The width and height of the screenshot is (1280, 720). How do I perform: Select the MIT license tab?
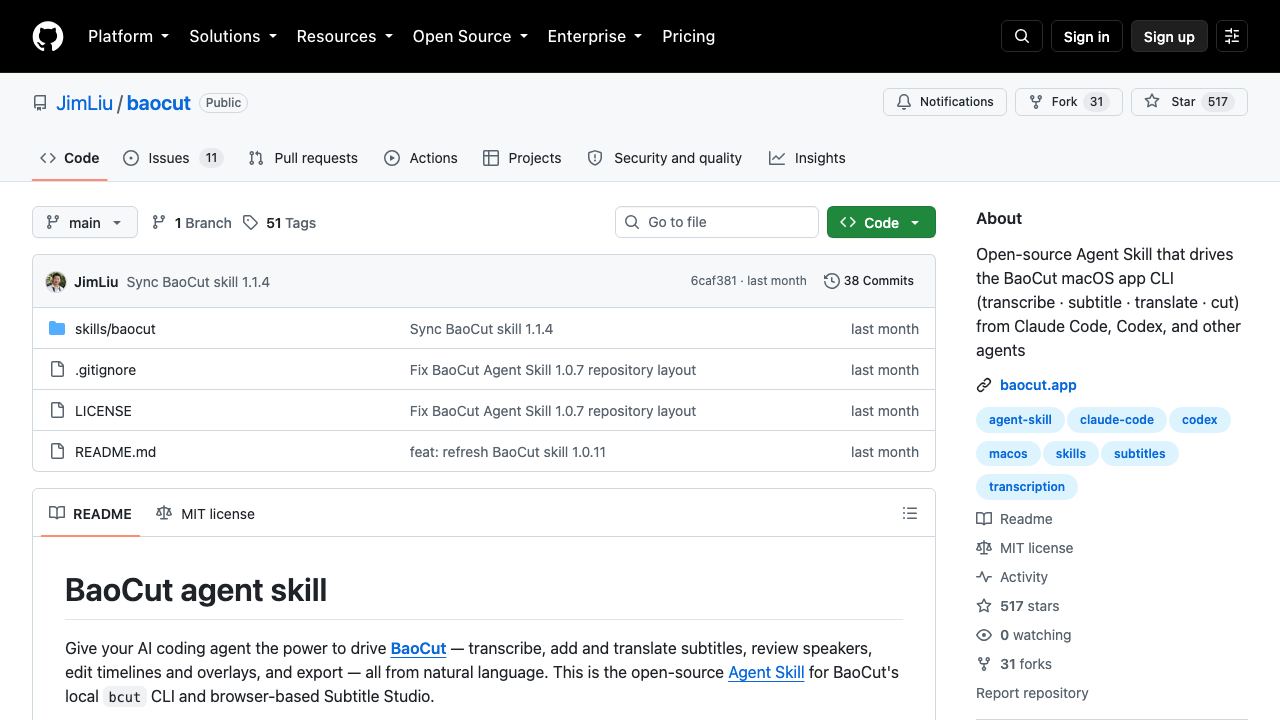[205, 514]
